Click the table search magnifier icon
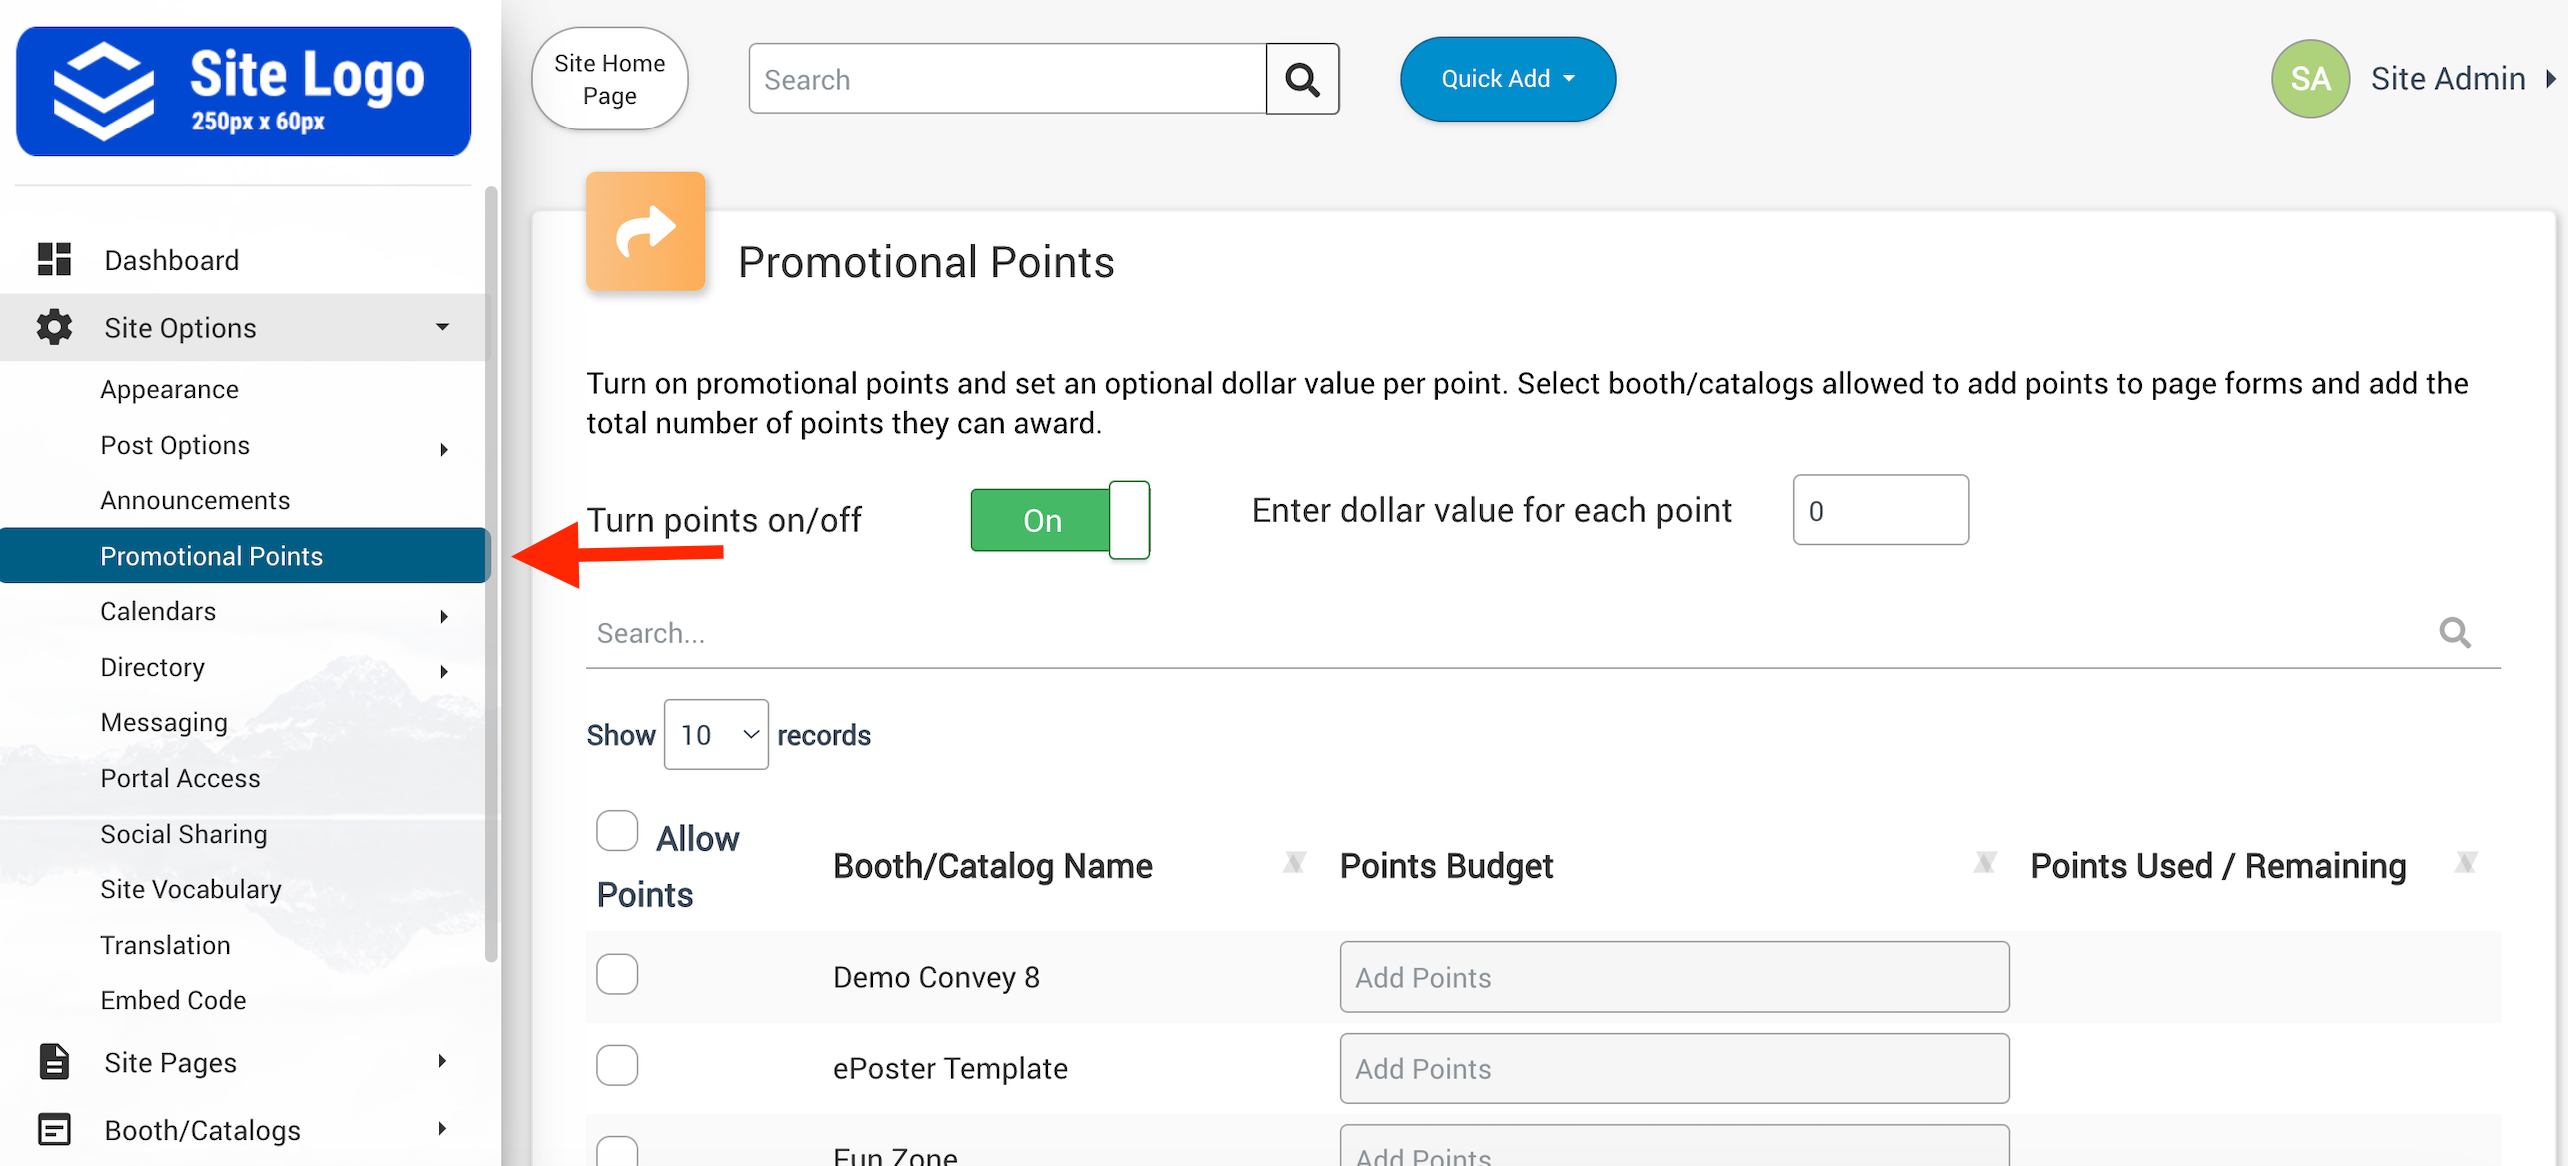The height and width of the screenshot is (1166, 2568). (2454, 632)
